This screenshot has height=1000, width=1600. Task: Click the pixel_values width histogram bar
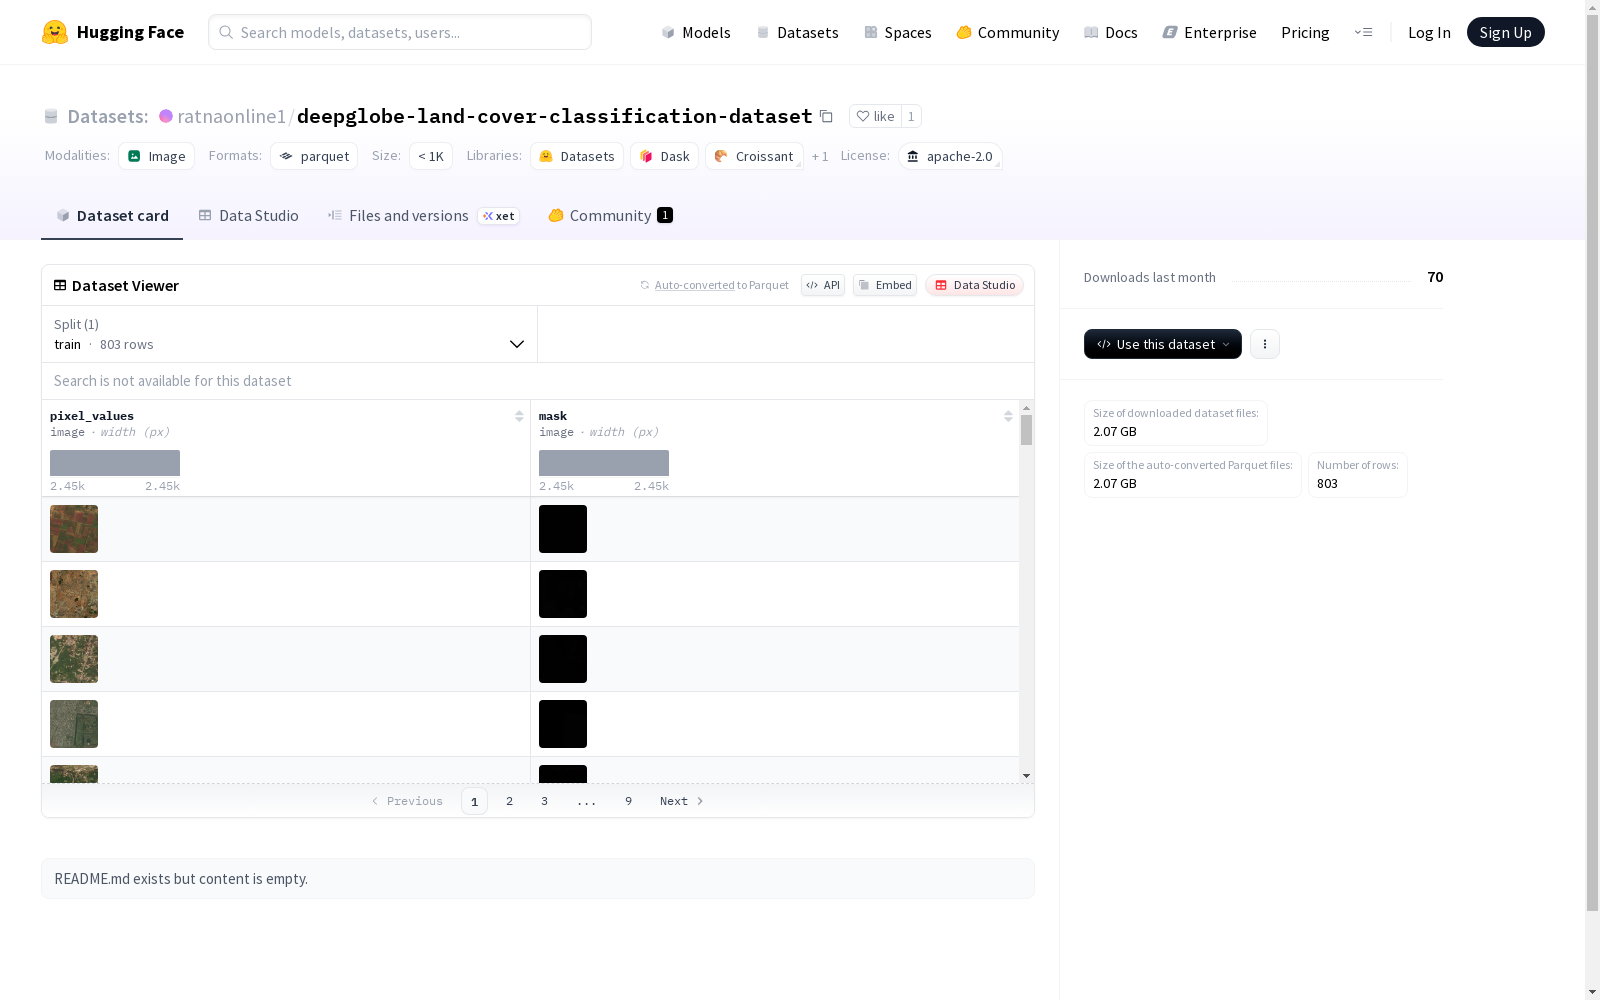point(115,463)
